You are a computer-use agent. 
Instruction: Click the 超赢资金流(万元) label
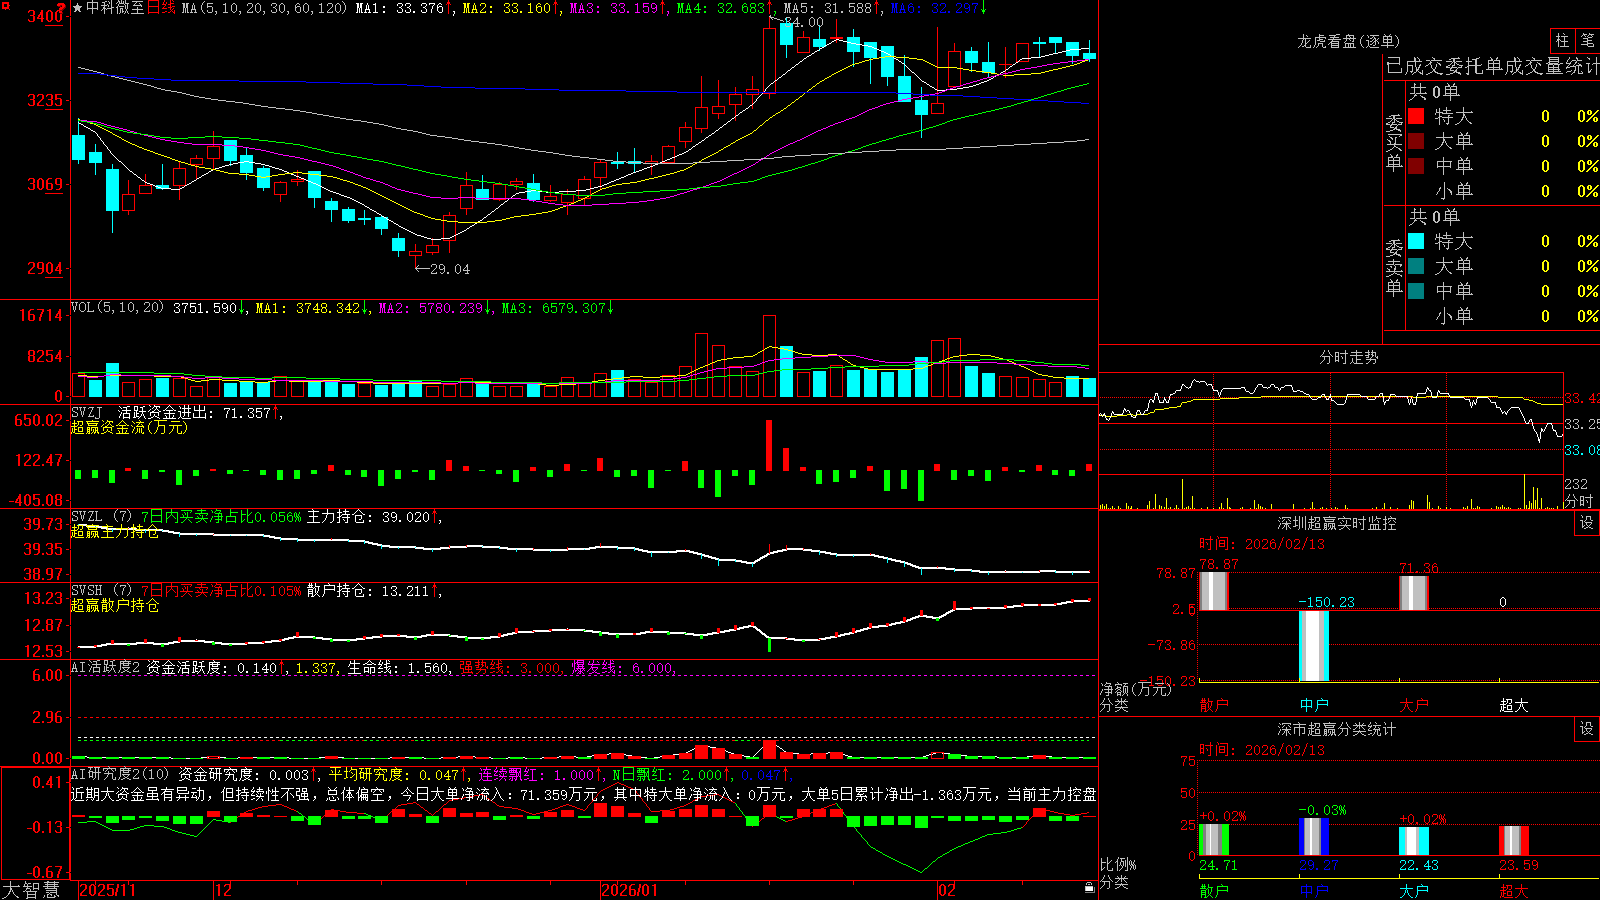click(x=129, y=427)
